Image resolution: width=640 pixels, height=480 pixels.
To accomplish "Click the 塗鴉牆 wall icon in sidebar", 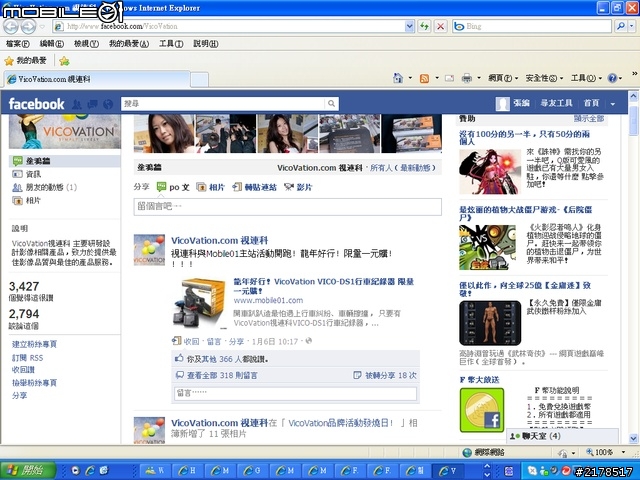I will pyautogui.click(x=18, y=161).
